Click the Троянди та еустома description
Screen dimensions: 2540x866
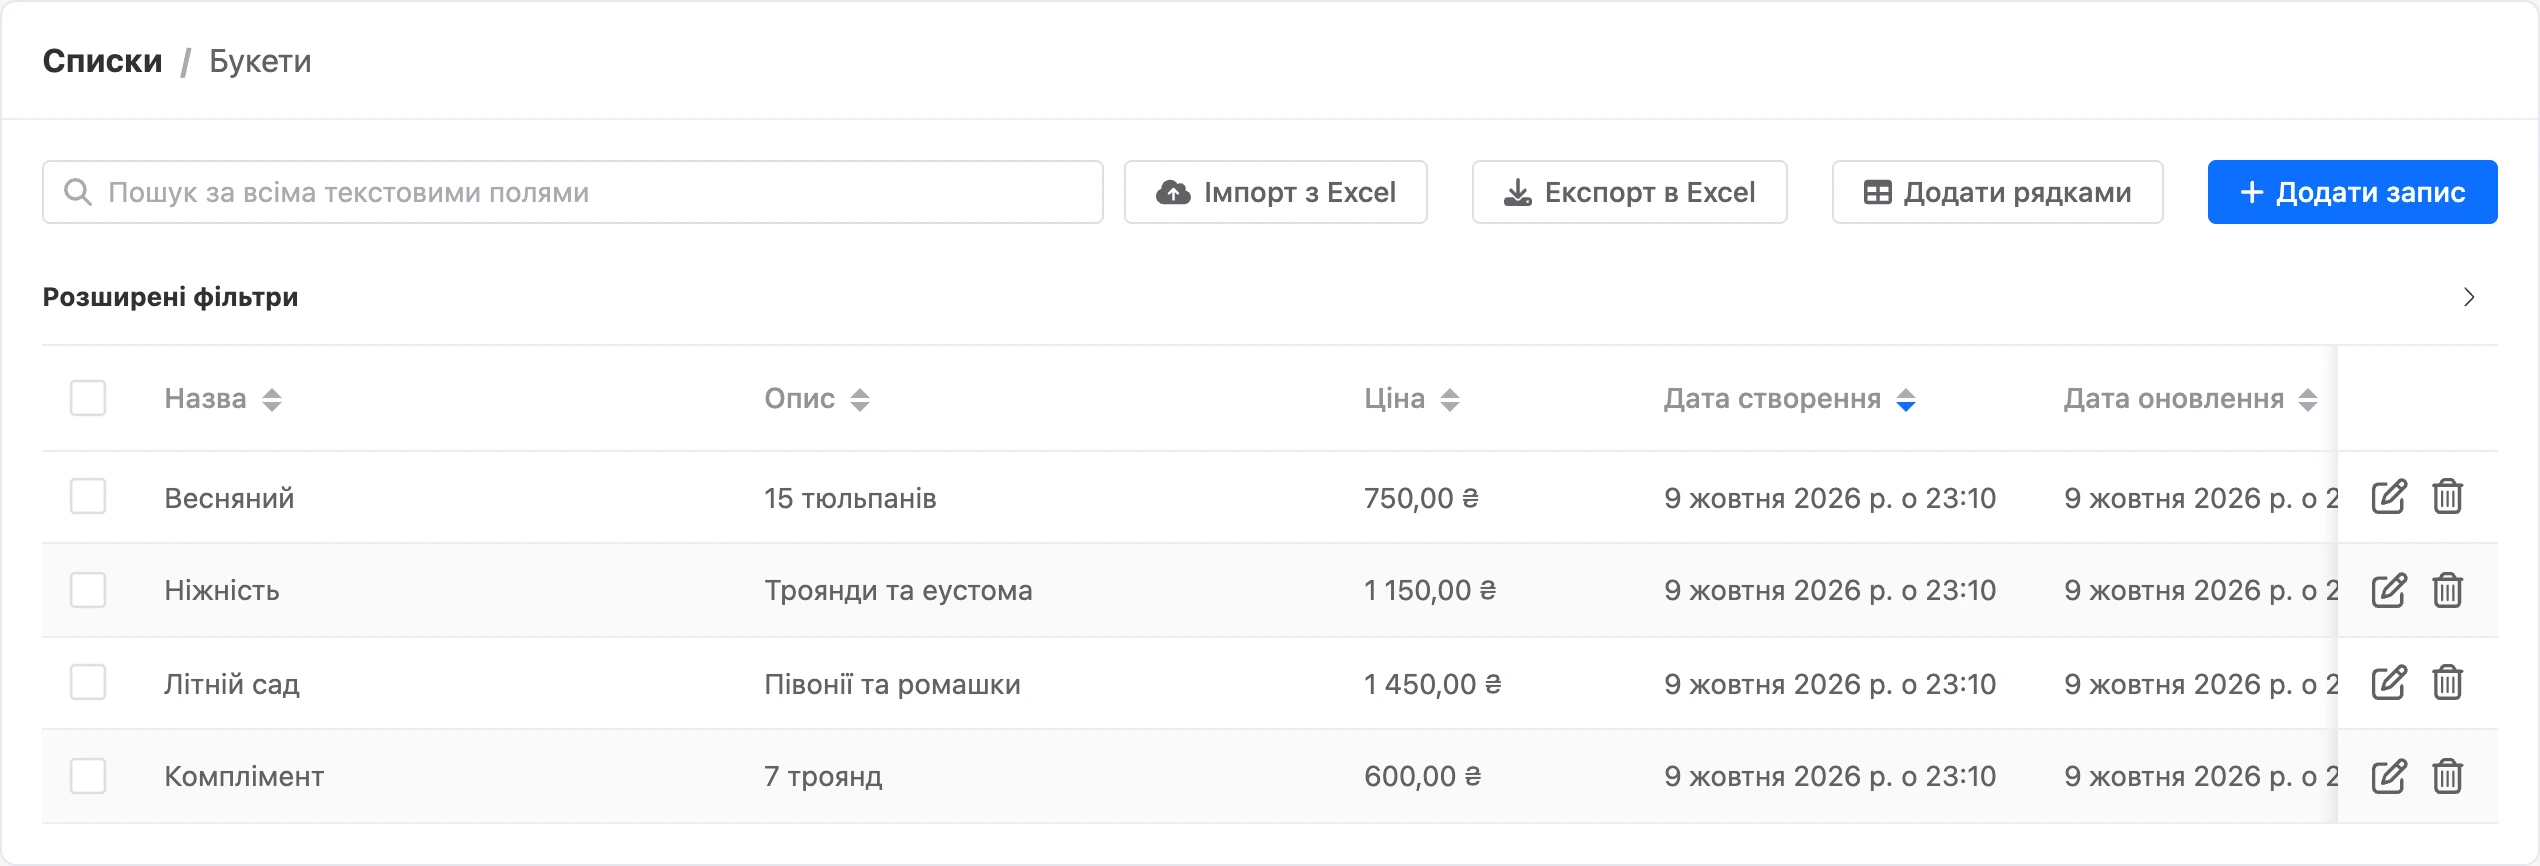pos(898,590)
